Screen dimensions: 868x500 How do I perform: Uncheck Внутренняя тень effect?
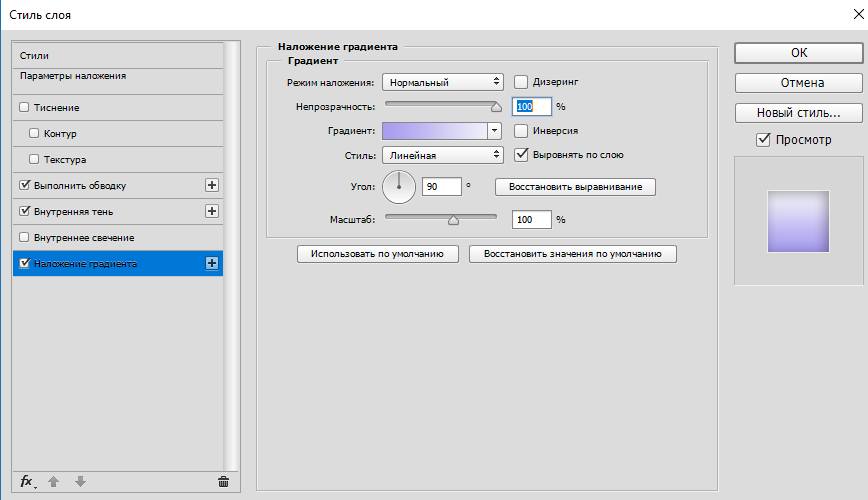click(x=24, y=211)
